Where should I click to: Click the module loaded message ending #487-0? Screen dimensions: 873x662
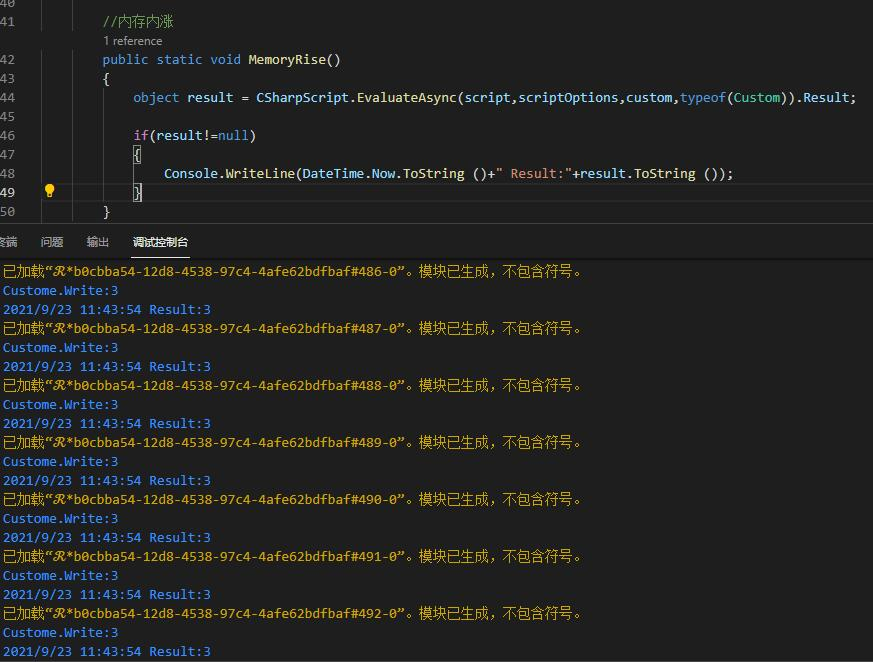coord(292,328)
